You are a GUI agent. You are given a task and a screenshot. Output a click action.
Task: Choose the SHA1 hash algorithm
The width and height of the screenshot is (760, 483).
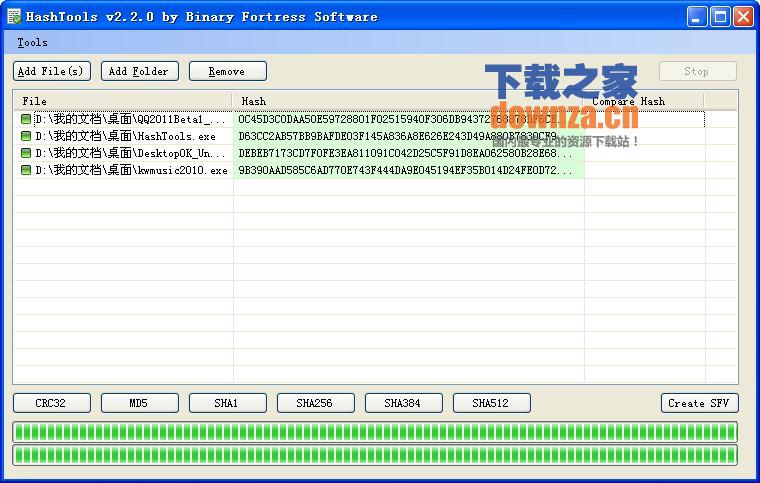click(228, 403)
